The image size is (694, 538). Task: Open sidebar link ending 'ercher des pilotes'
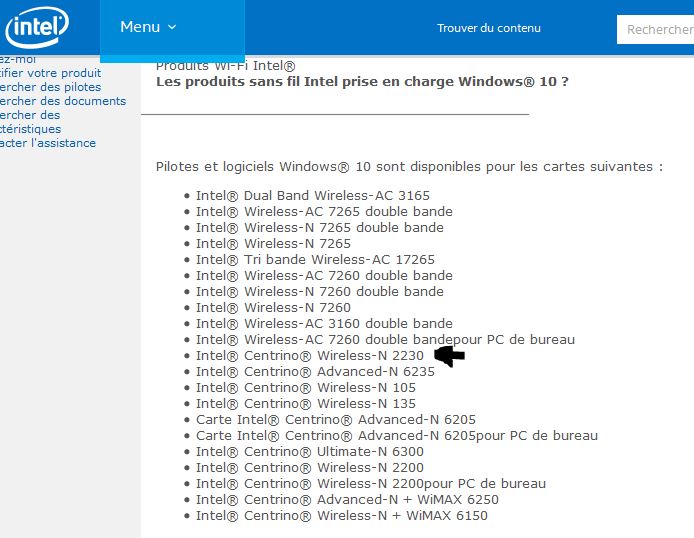point(50,87)
